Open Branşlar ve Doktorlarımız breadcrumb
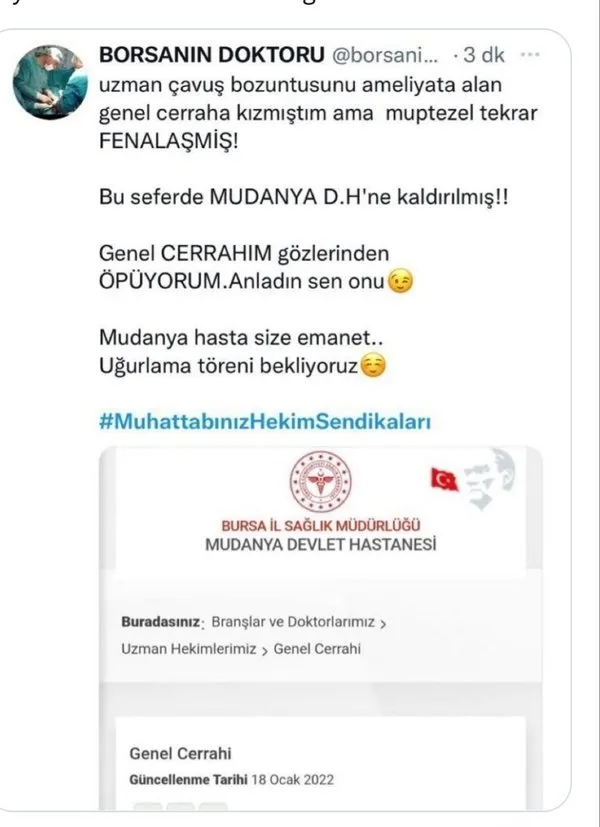Image resolution: width=600 pixels, height=827 pixels. point(293,622)
